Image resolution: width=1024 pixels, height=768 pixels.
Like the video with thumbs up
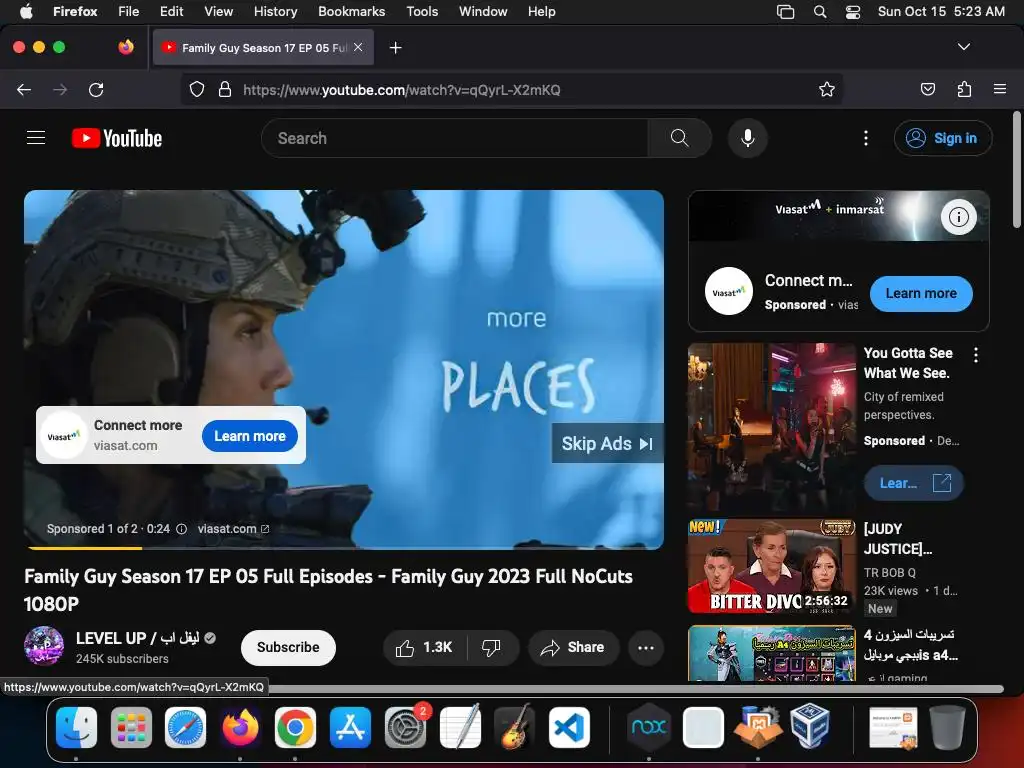424,647
